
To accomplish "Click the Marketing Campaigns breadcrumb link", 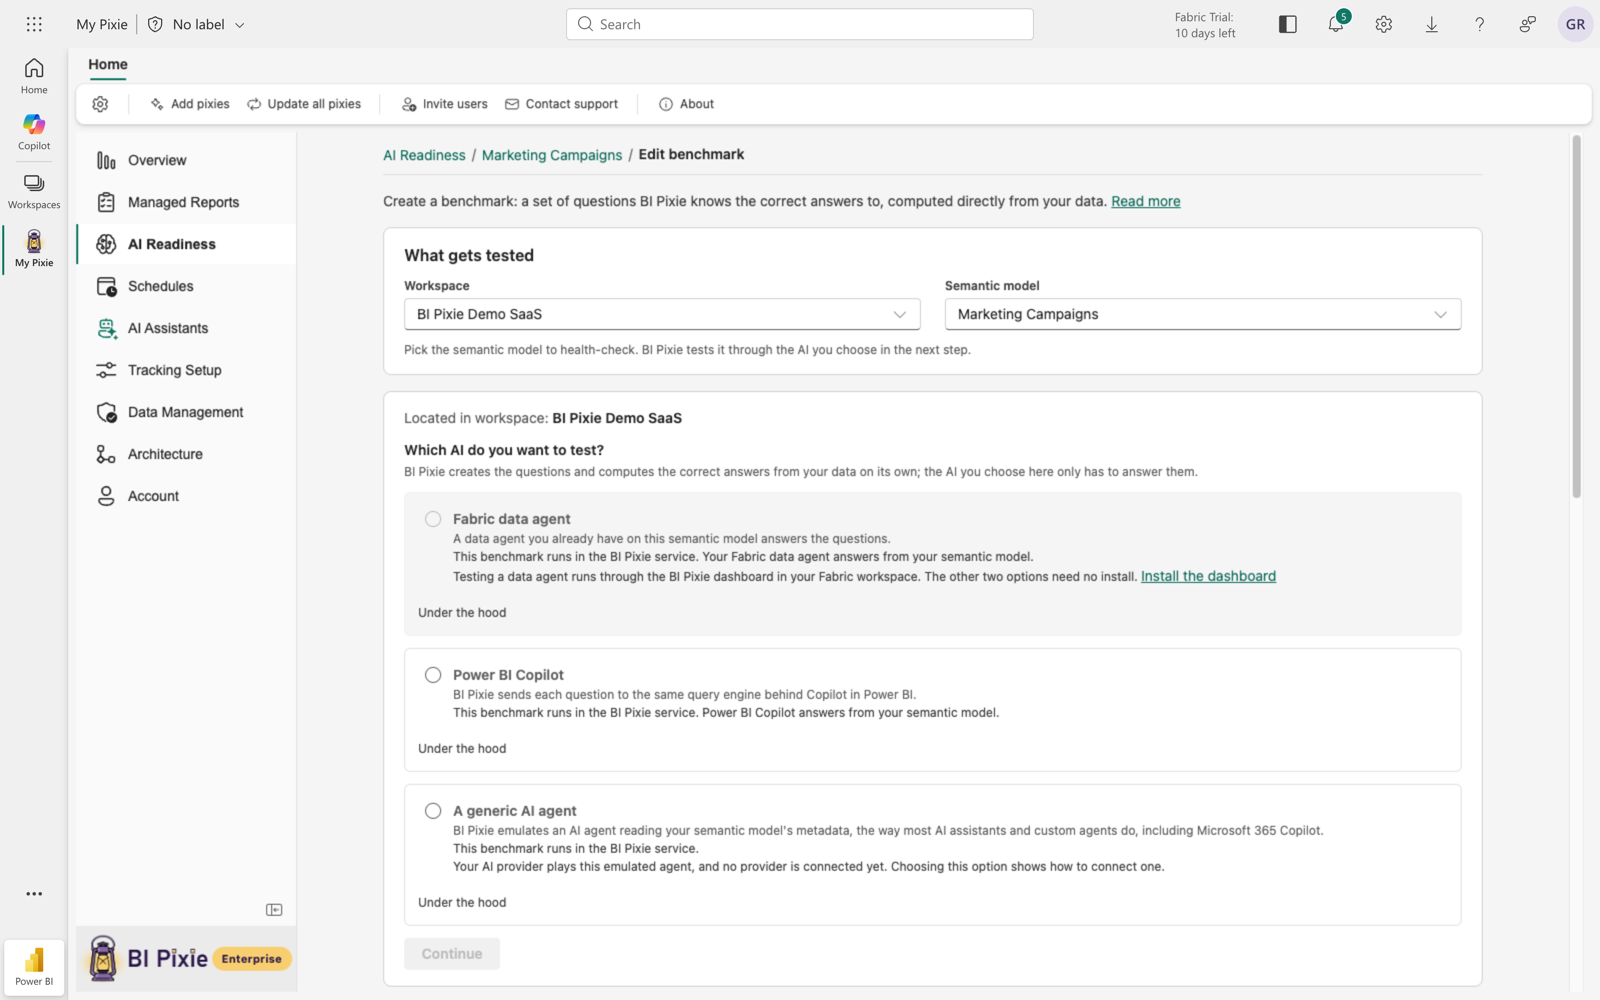I will [x=552, y=155].
